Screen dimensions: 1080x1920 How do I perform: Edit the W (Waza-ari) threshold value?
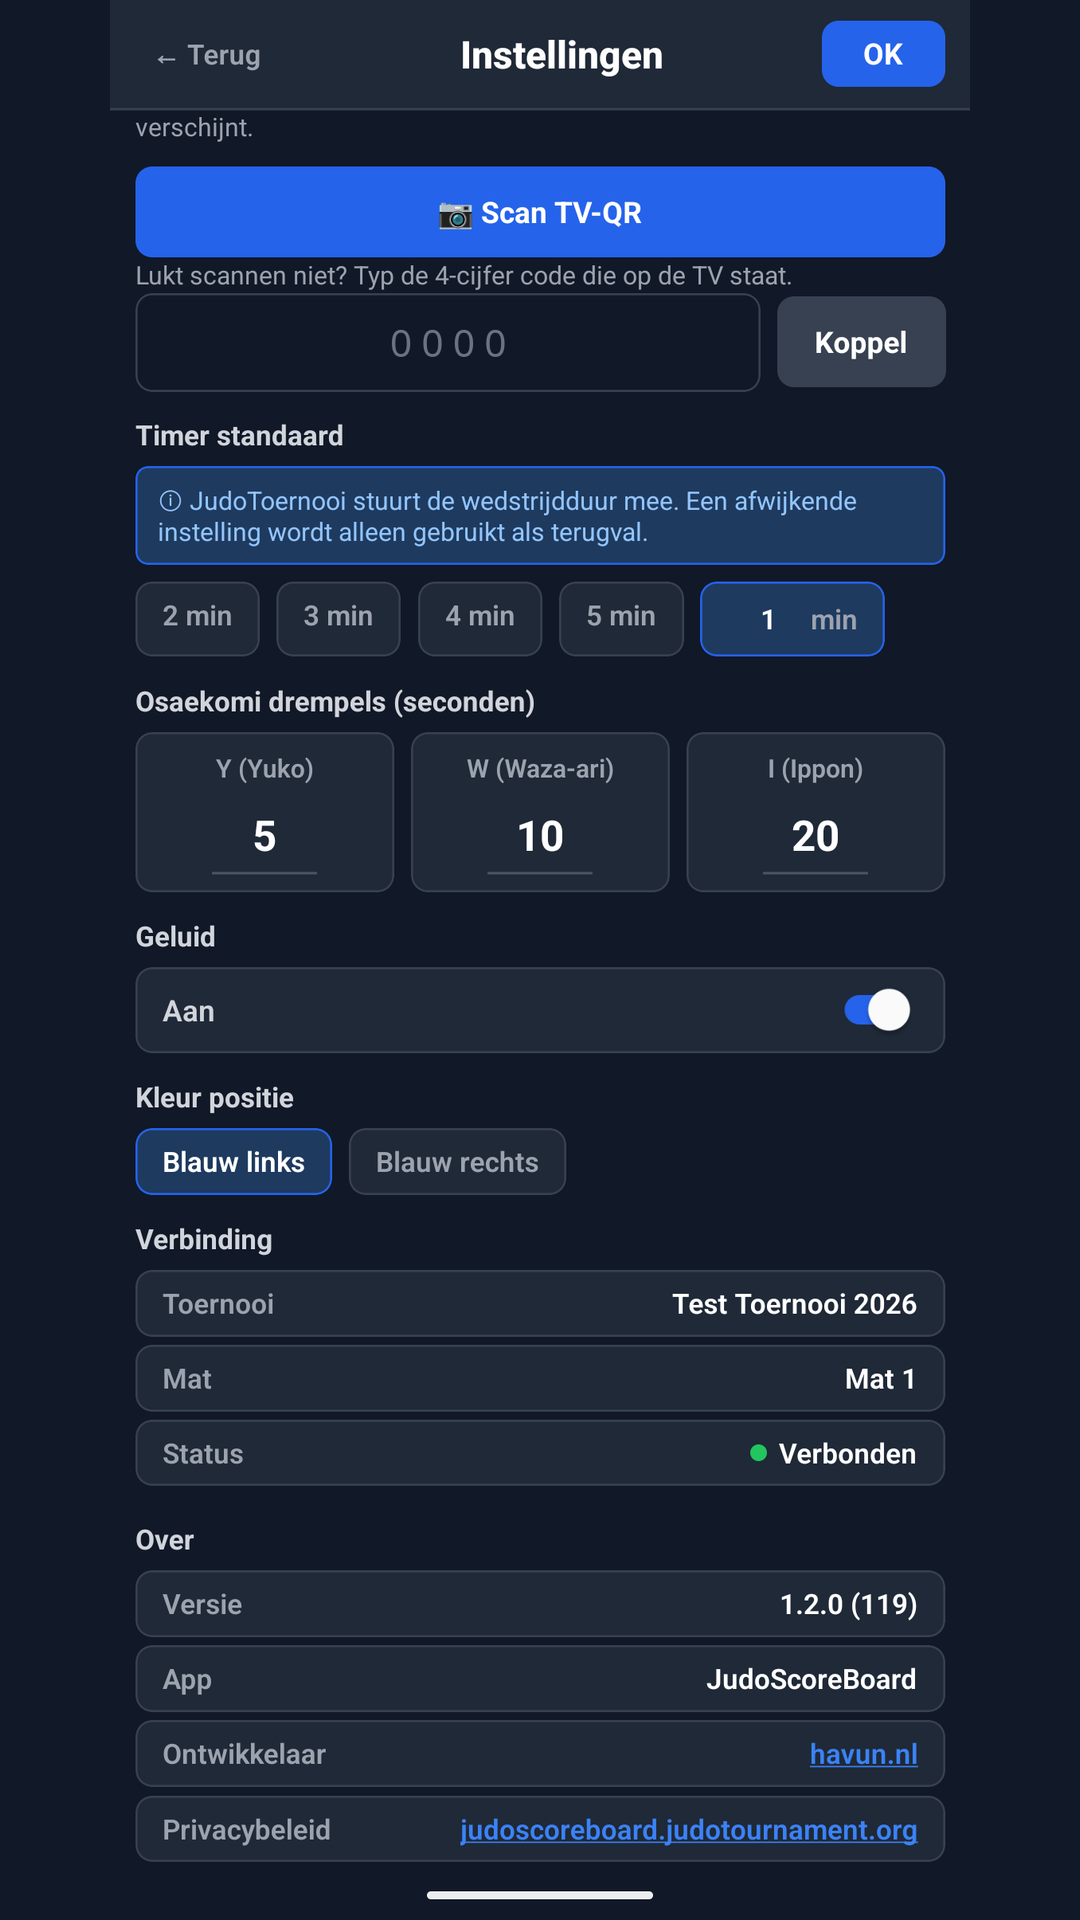(540, 838)
